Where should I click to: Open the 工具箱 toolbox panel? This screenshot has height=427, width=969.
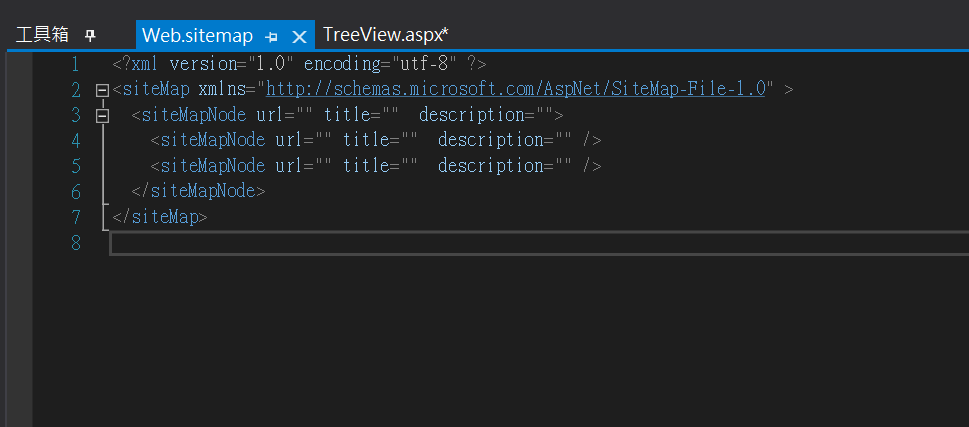click(x=42, y=35)
